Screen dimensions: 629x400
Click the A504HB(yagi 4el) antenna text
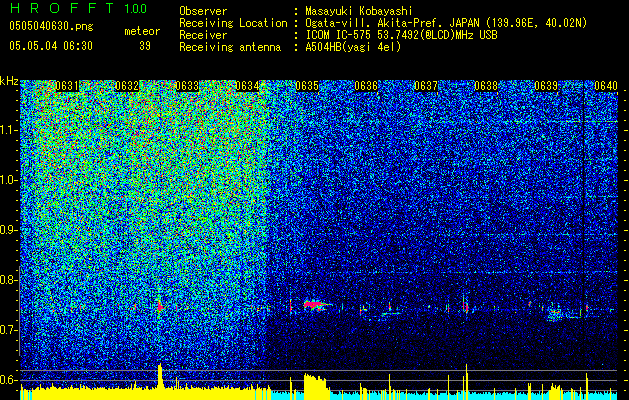tap(353, 47)
